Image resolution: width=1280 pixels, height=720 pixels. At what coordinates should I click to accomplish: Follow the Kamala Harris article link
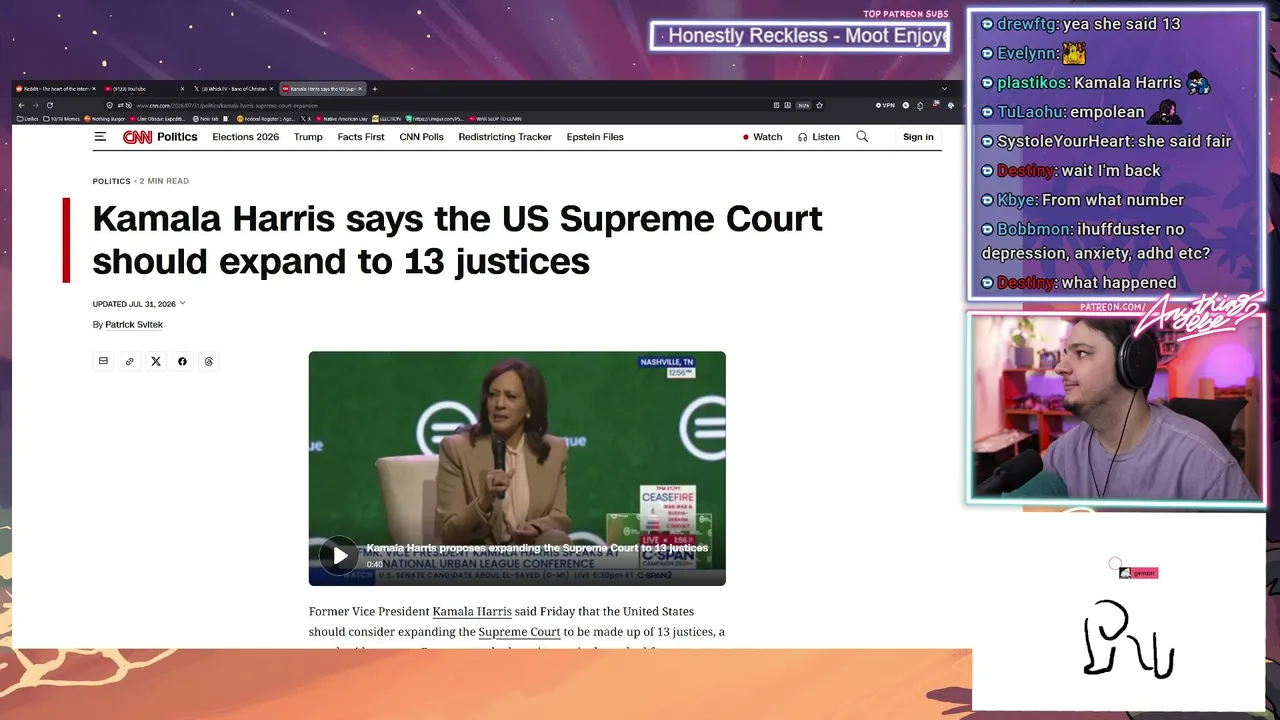tap(472, 611)
